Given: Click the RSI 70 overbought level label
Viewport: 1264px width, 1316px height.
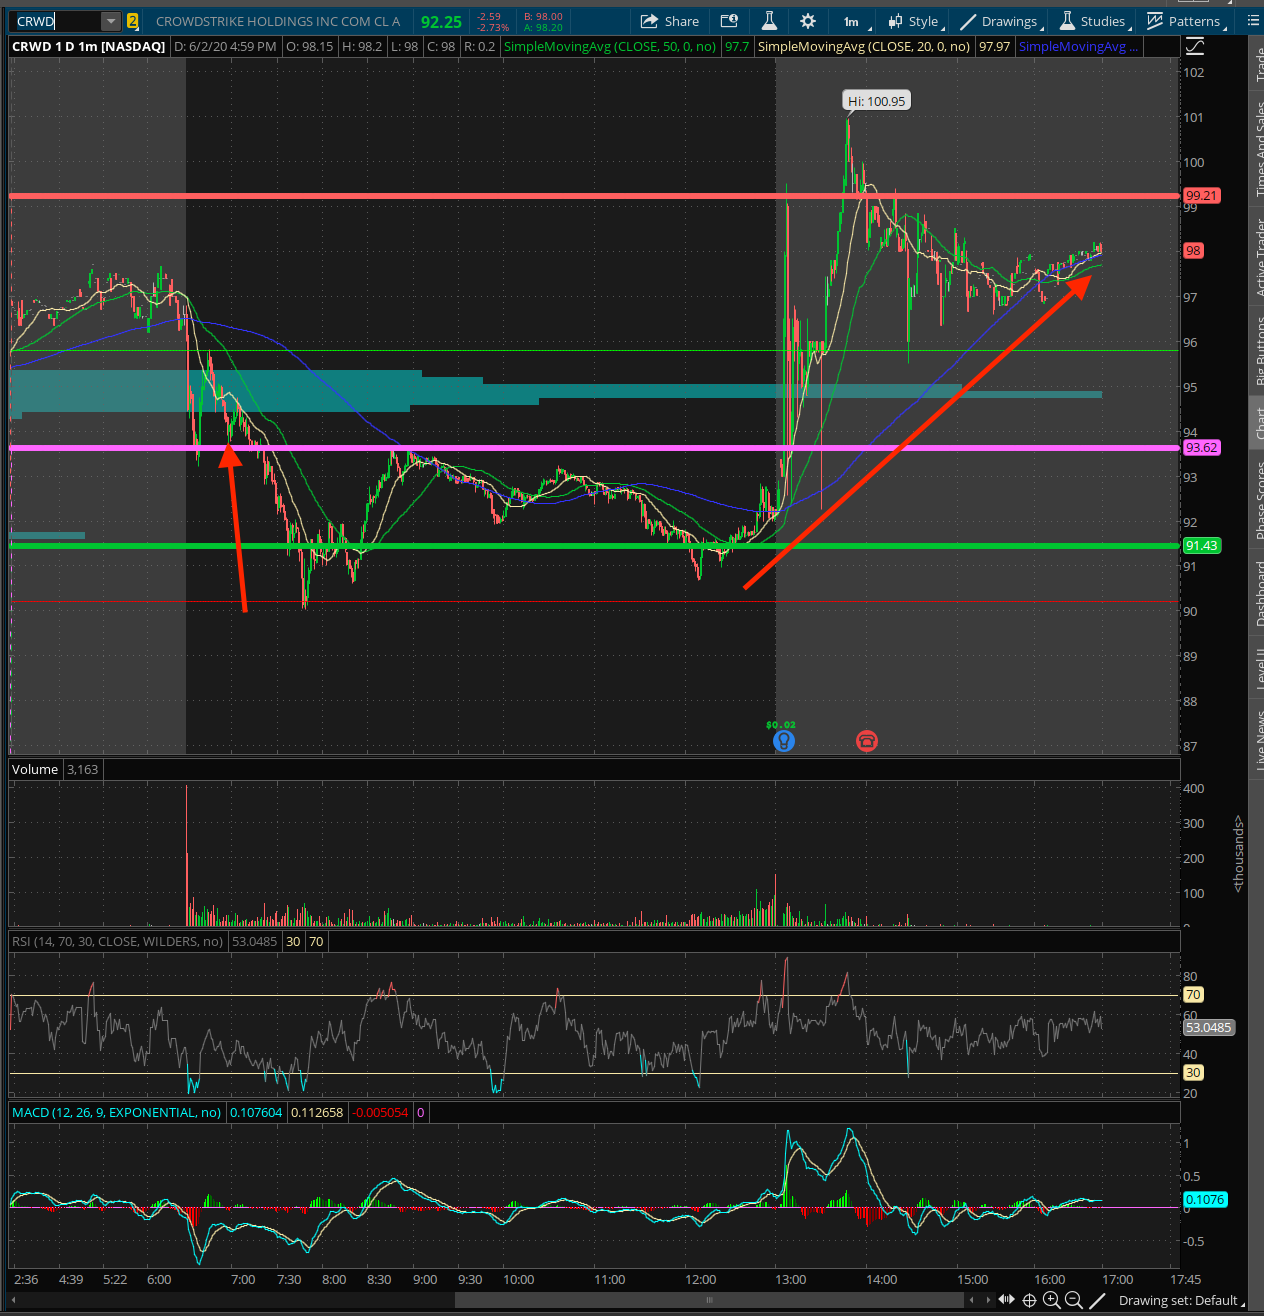Looking at the screenshot, I should (x=1193, y=994).
